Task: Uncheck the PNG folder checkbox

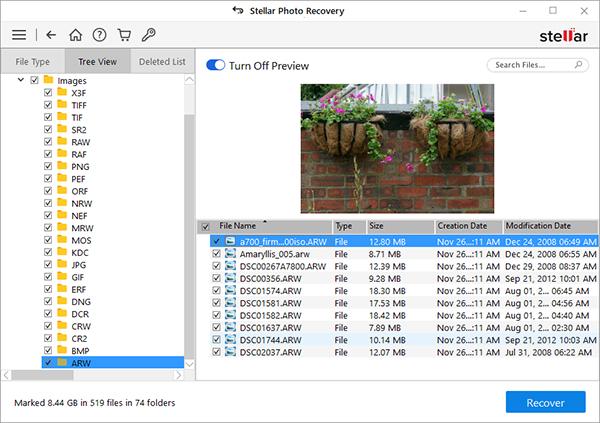Action: (47, 167)
